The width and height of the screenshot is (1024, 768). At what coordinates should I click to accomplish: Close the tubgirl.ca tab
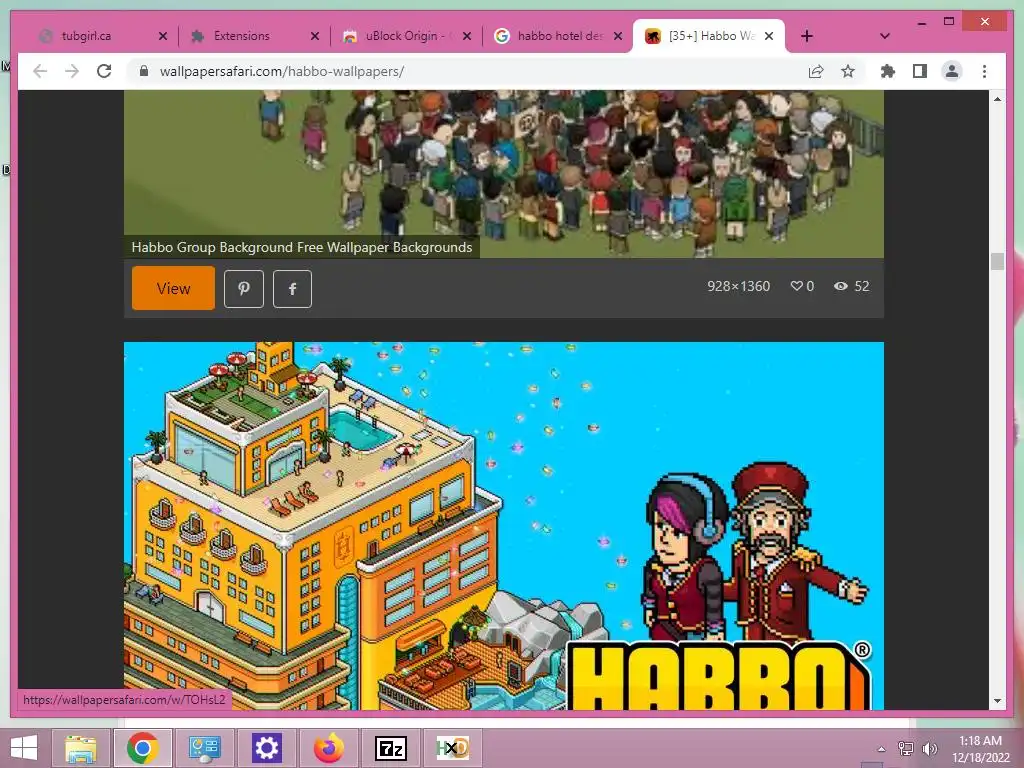point(163,36)
